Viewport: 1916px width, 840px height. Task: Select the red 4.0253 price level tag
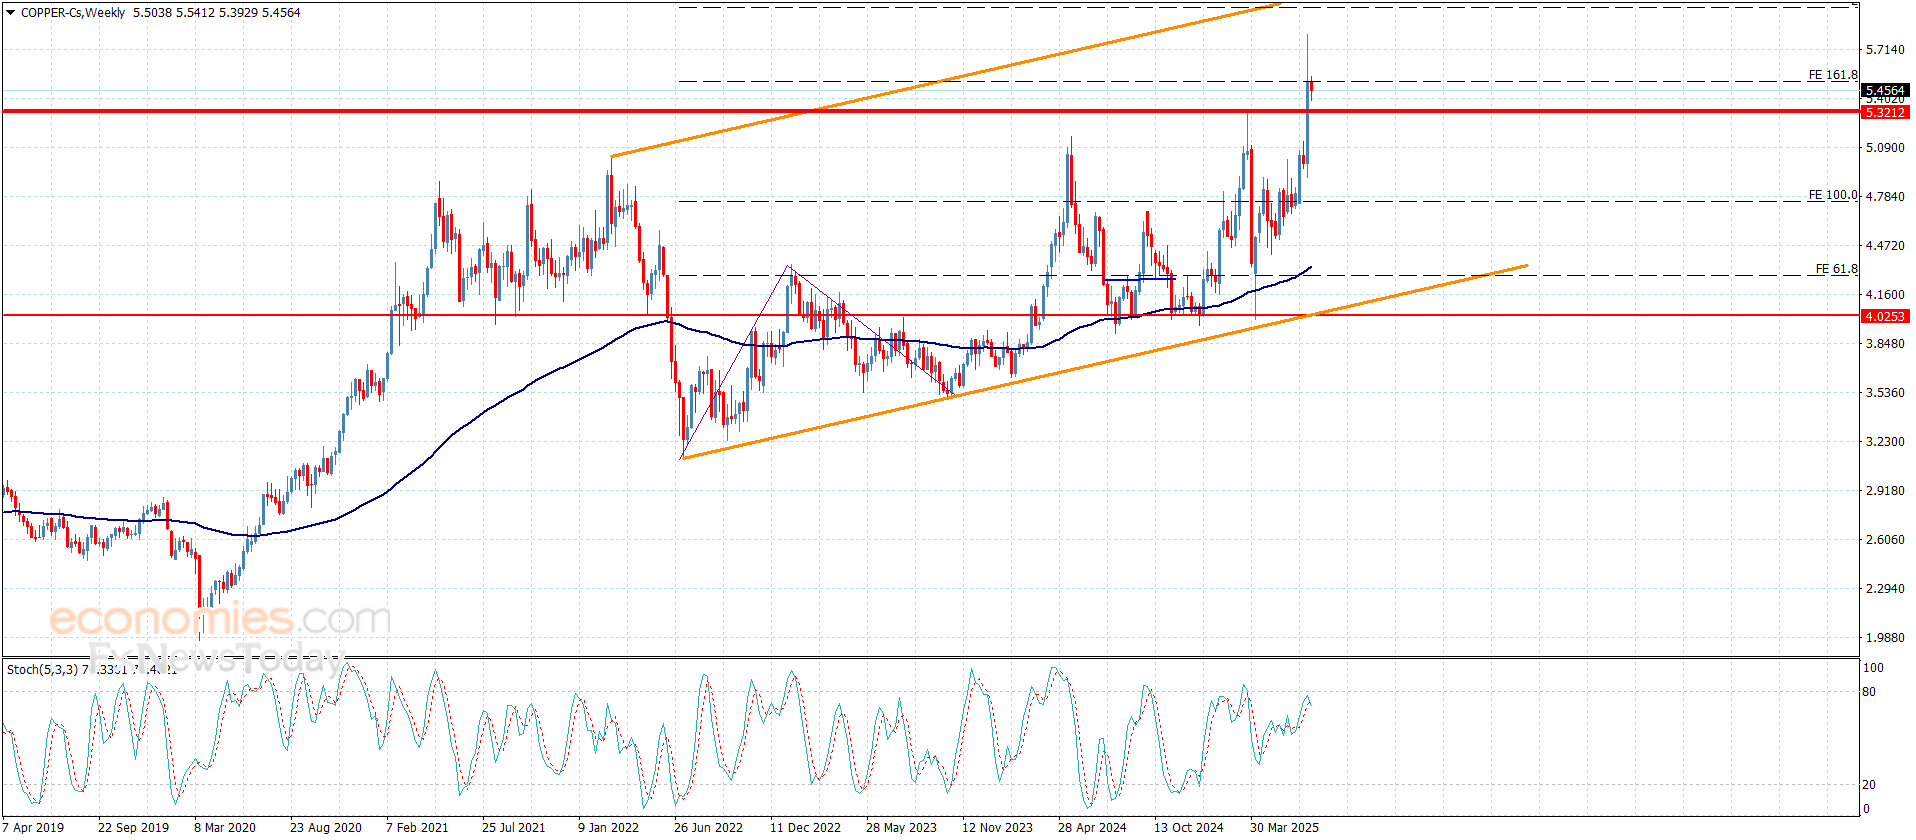click(x=1885, y=316)
